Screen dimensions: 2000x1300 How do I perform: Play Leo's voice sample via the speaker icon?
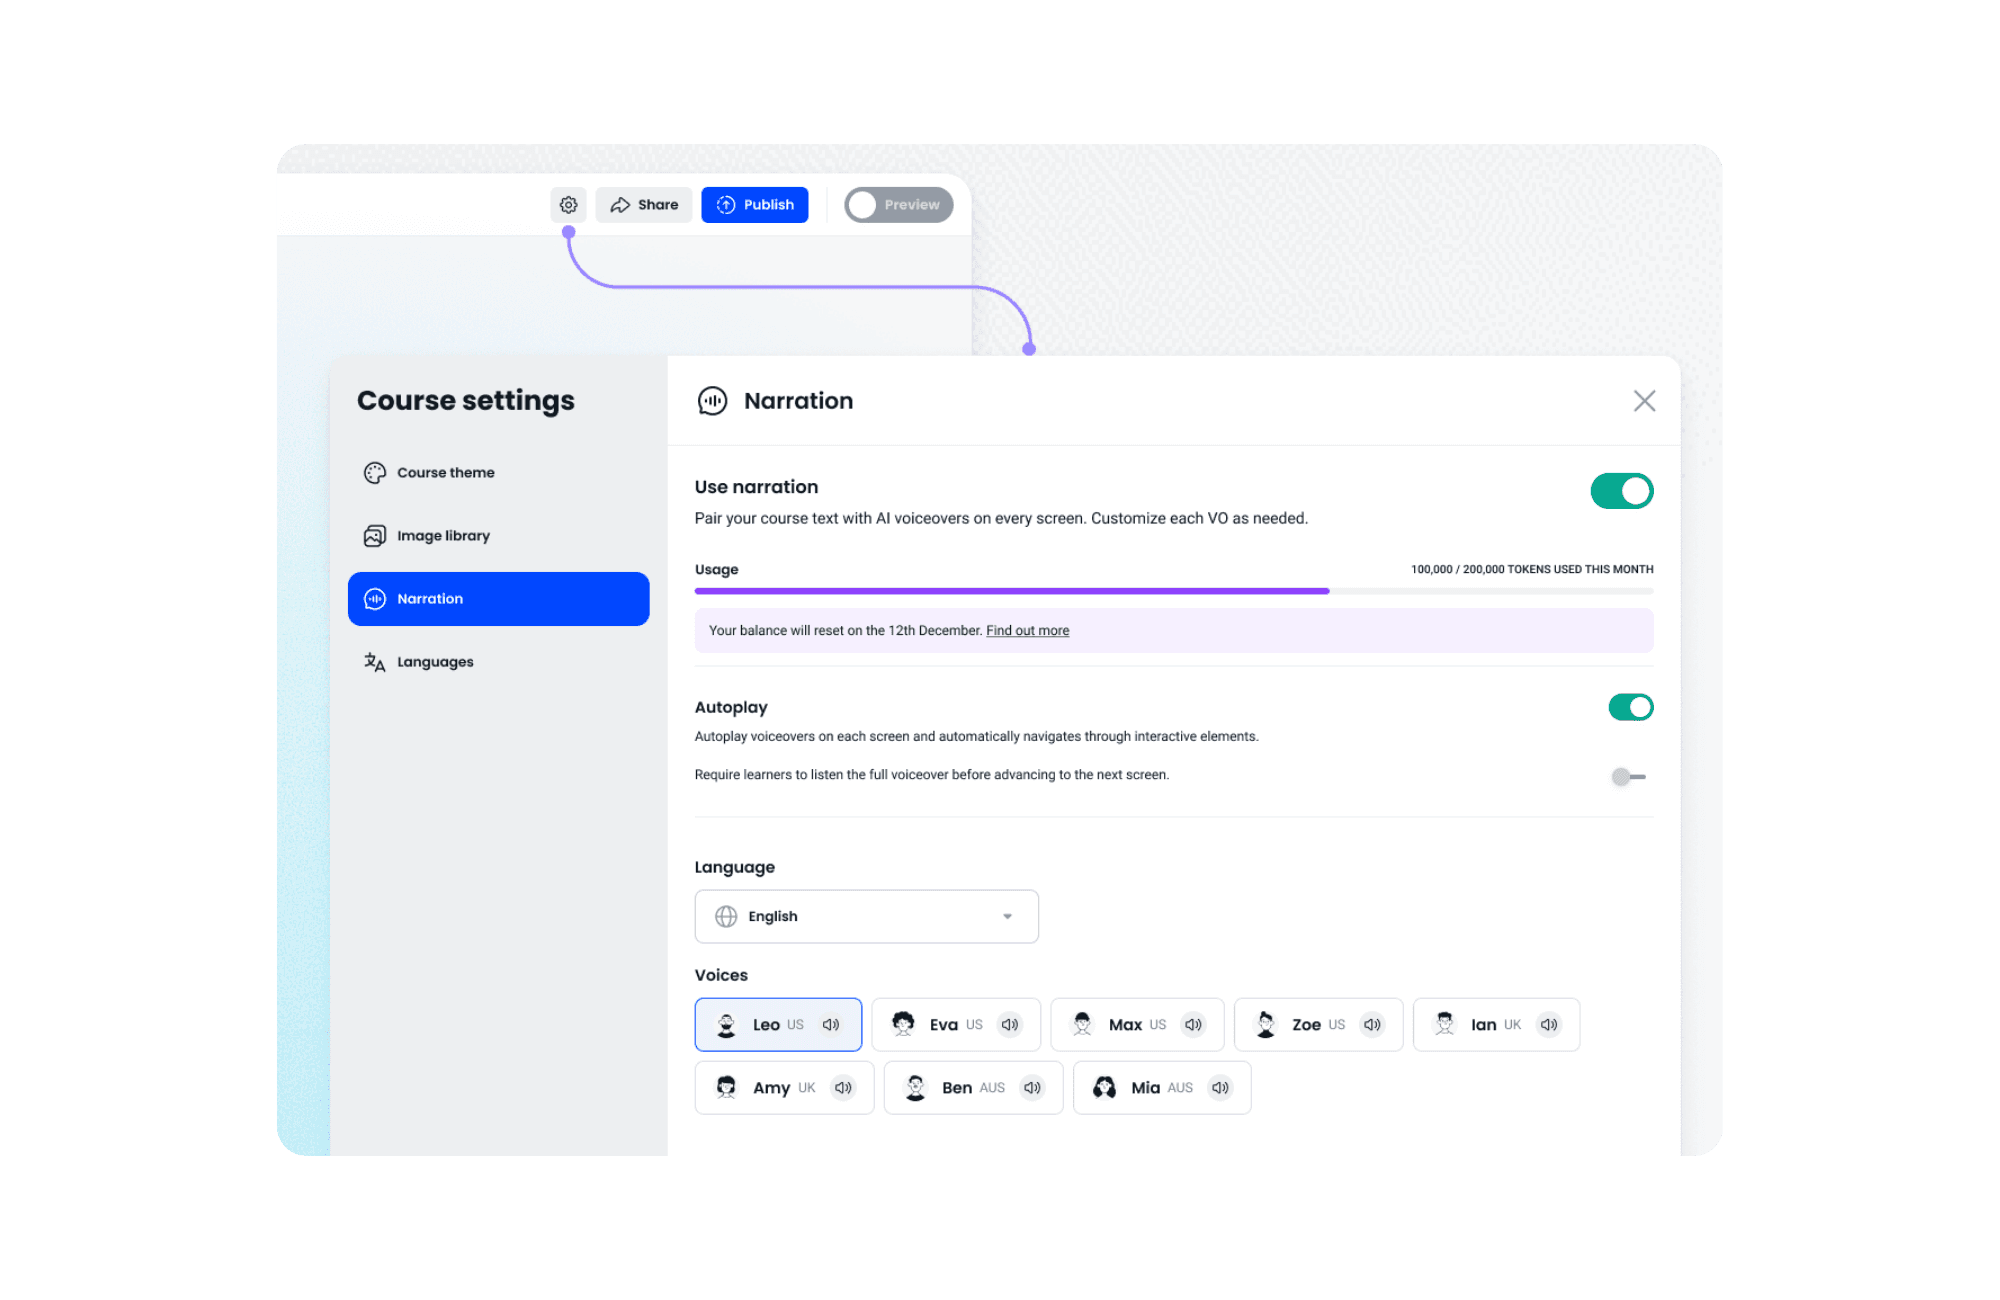tap(830, 1024)
